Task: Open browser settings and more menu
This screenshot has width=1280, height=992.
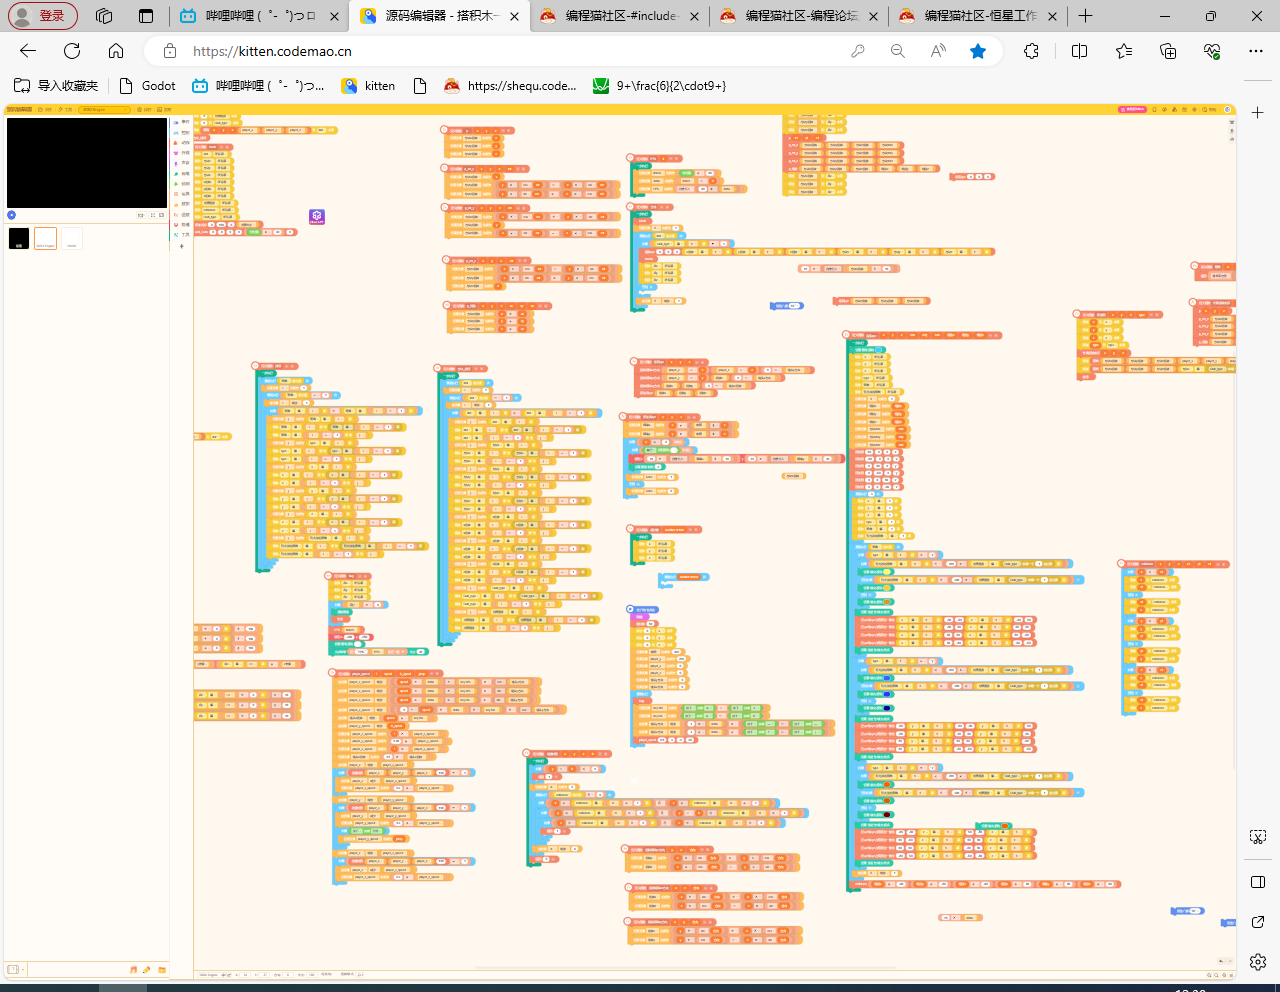Action: (1256, 51)
